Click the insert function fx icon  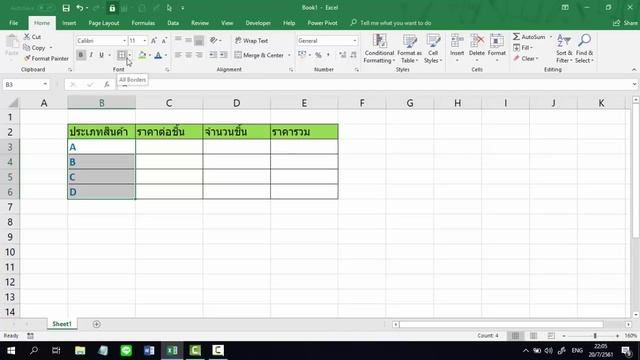pyautogui.click(x=107, y=84)
